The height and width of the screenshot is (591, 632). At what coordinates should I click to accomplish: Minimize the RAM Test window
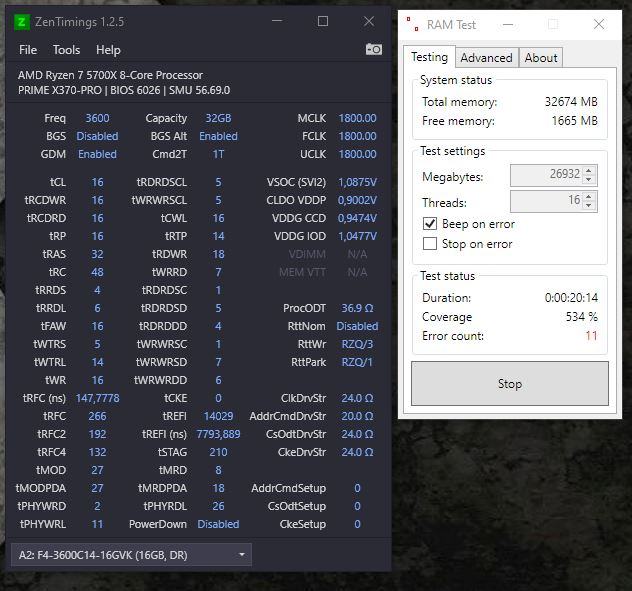(508, 25)
